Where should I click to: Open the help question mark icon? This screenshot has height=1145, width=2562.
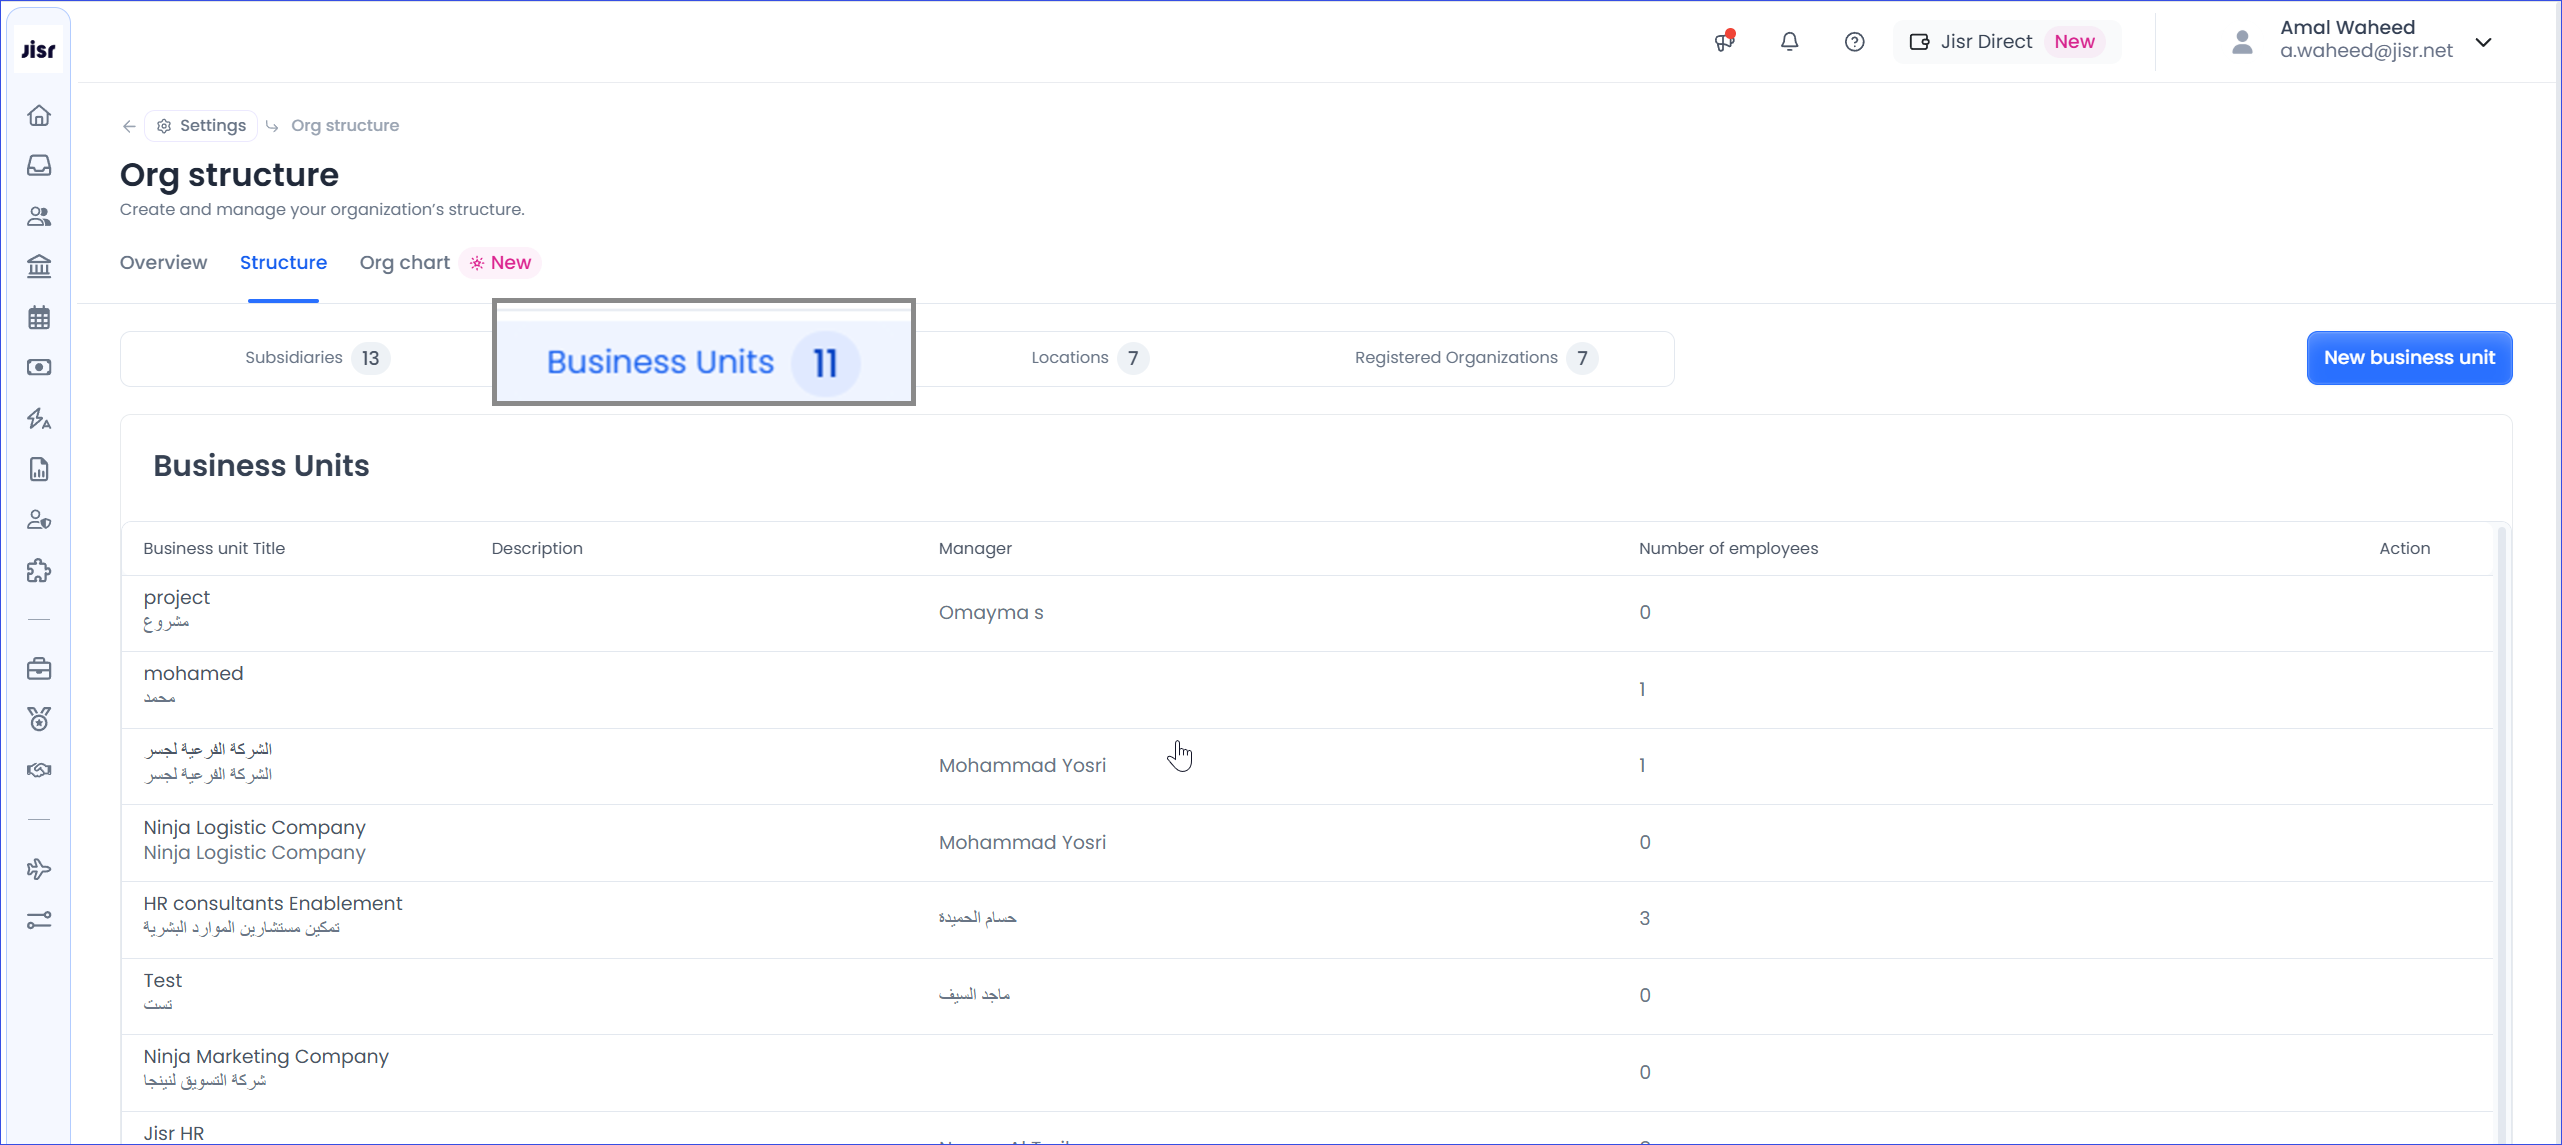1854,42
